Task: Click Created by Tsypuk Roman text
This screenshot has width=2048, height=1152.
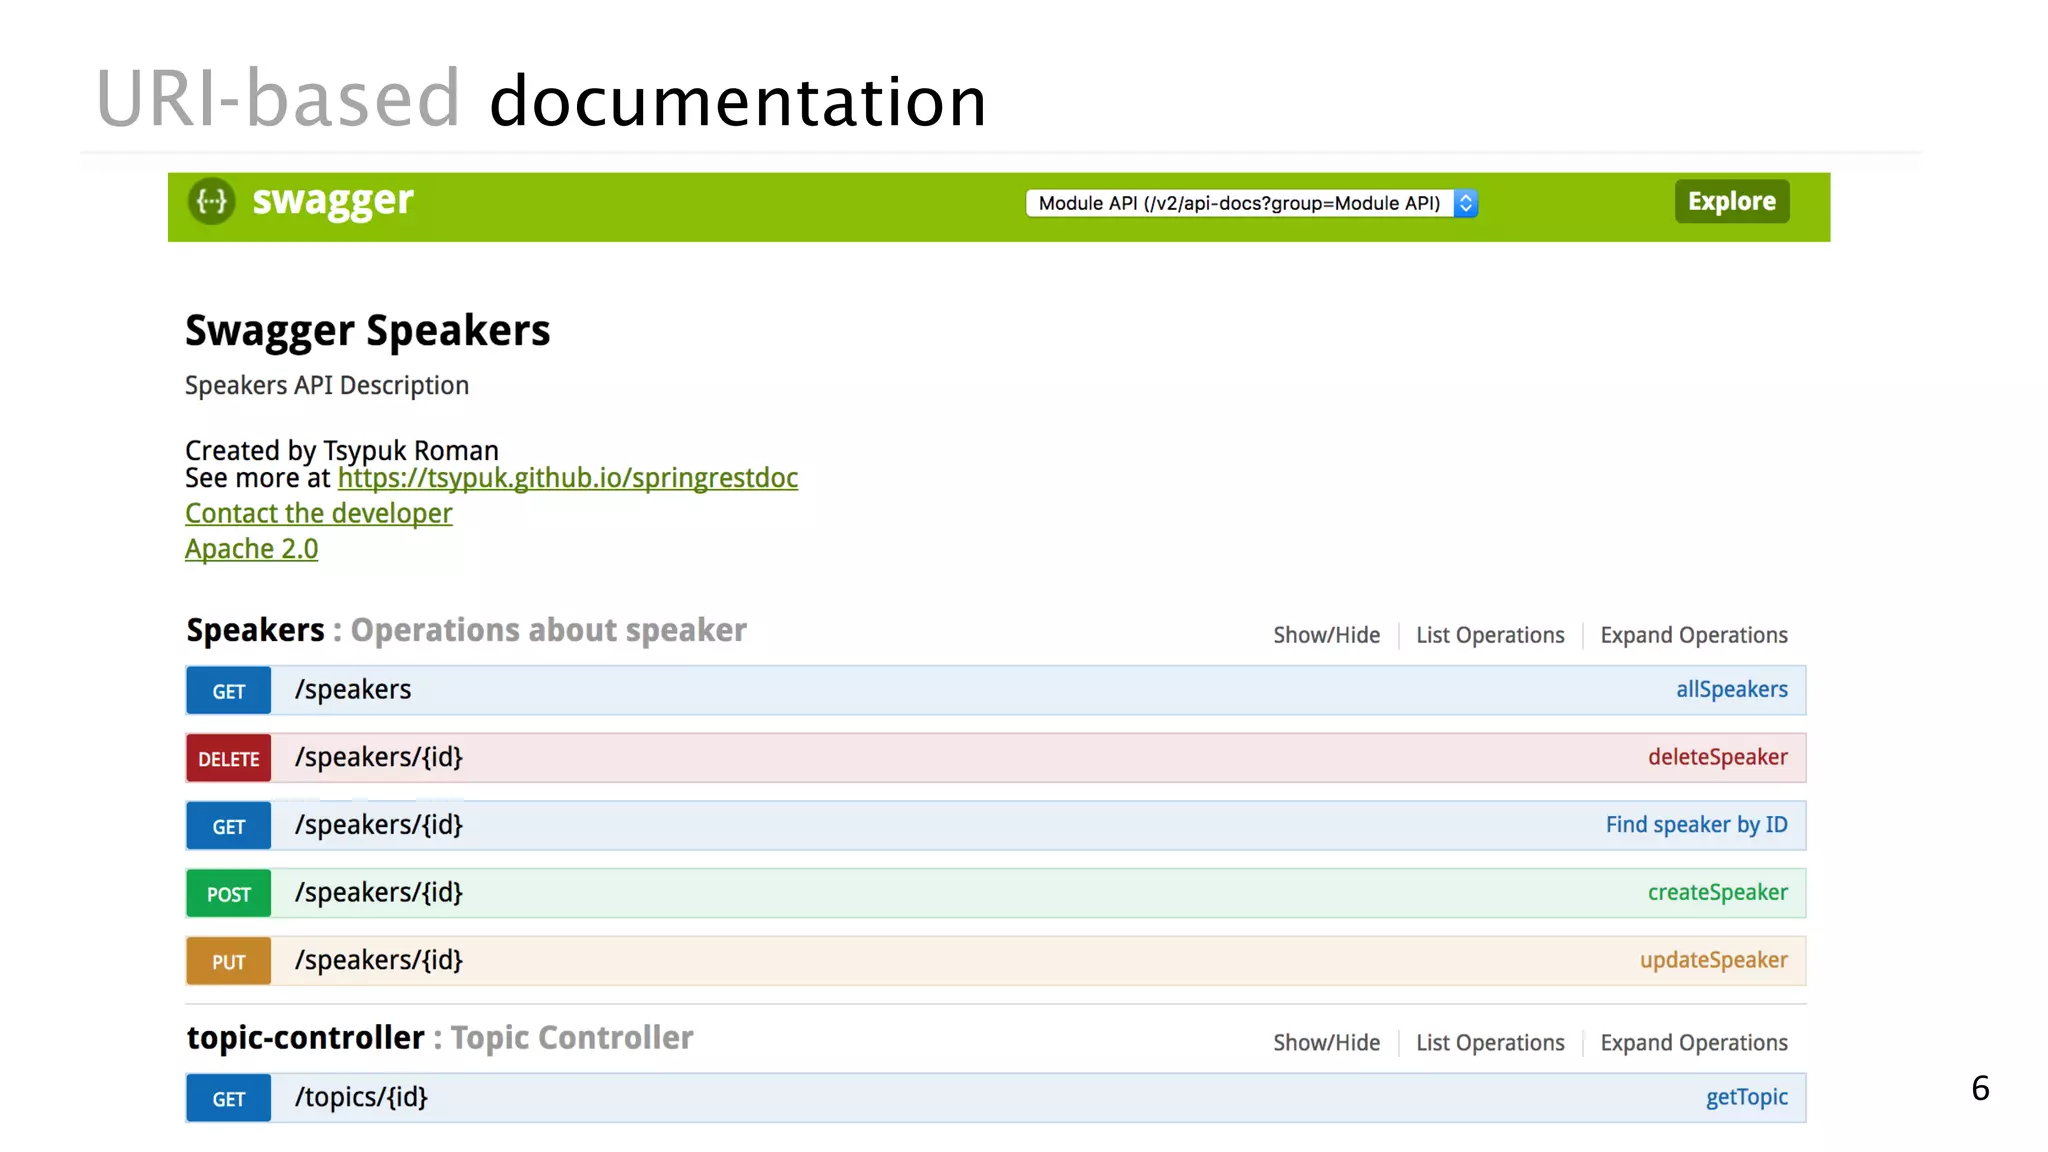Action: (342, 451)
